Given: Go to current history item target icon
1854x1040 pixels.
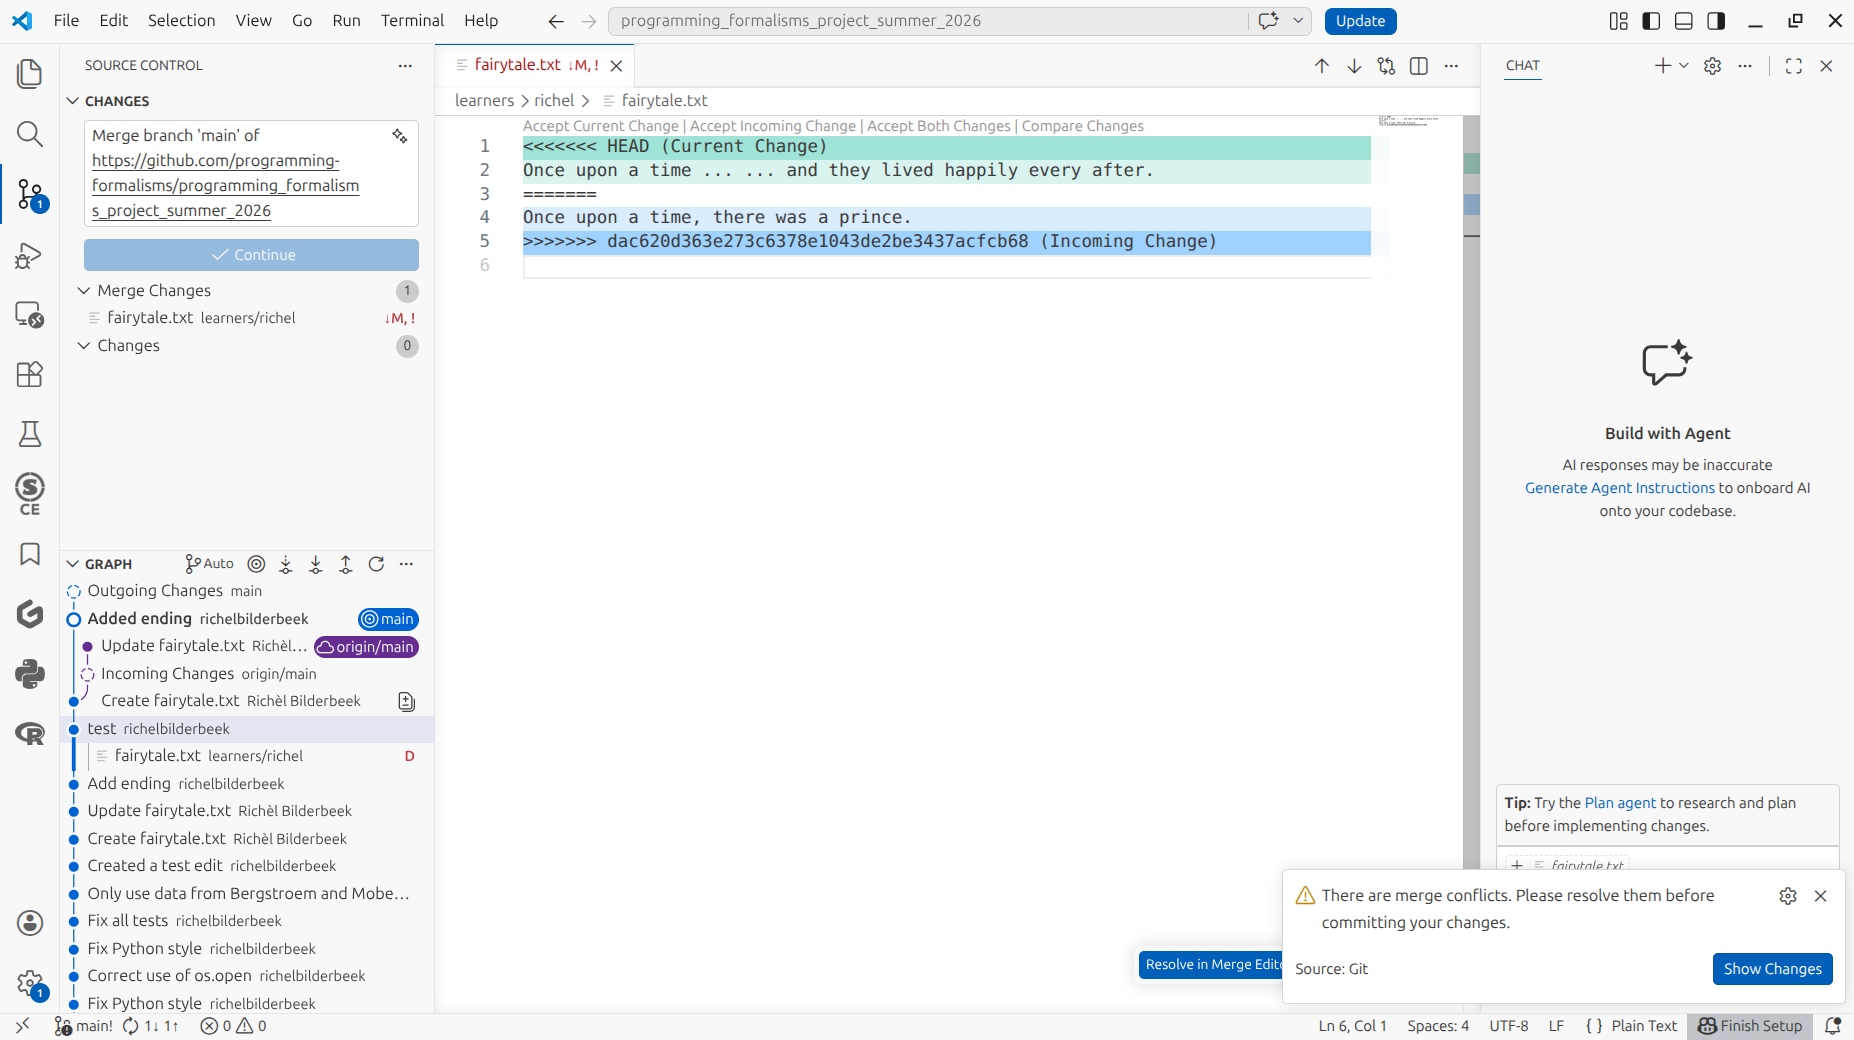Looking at the screenshot, I should click(256, 564).
